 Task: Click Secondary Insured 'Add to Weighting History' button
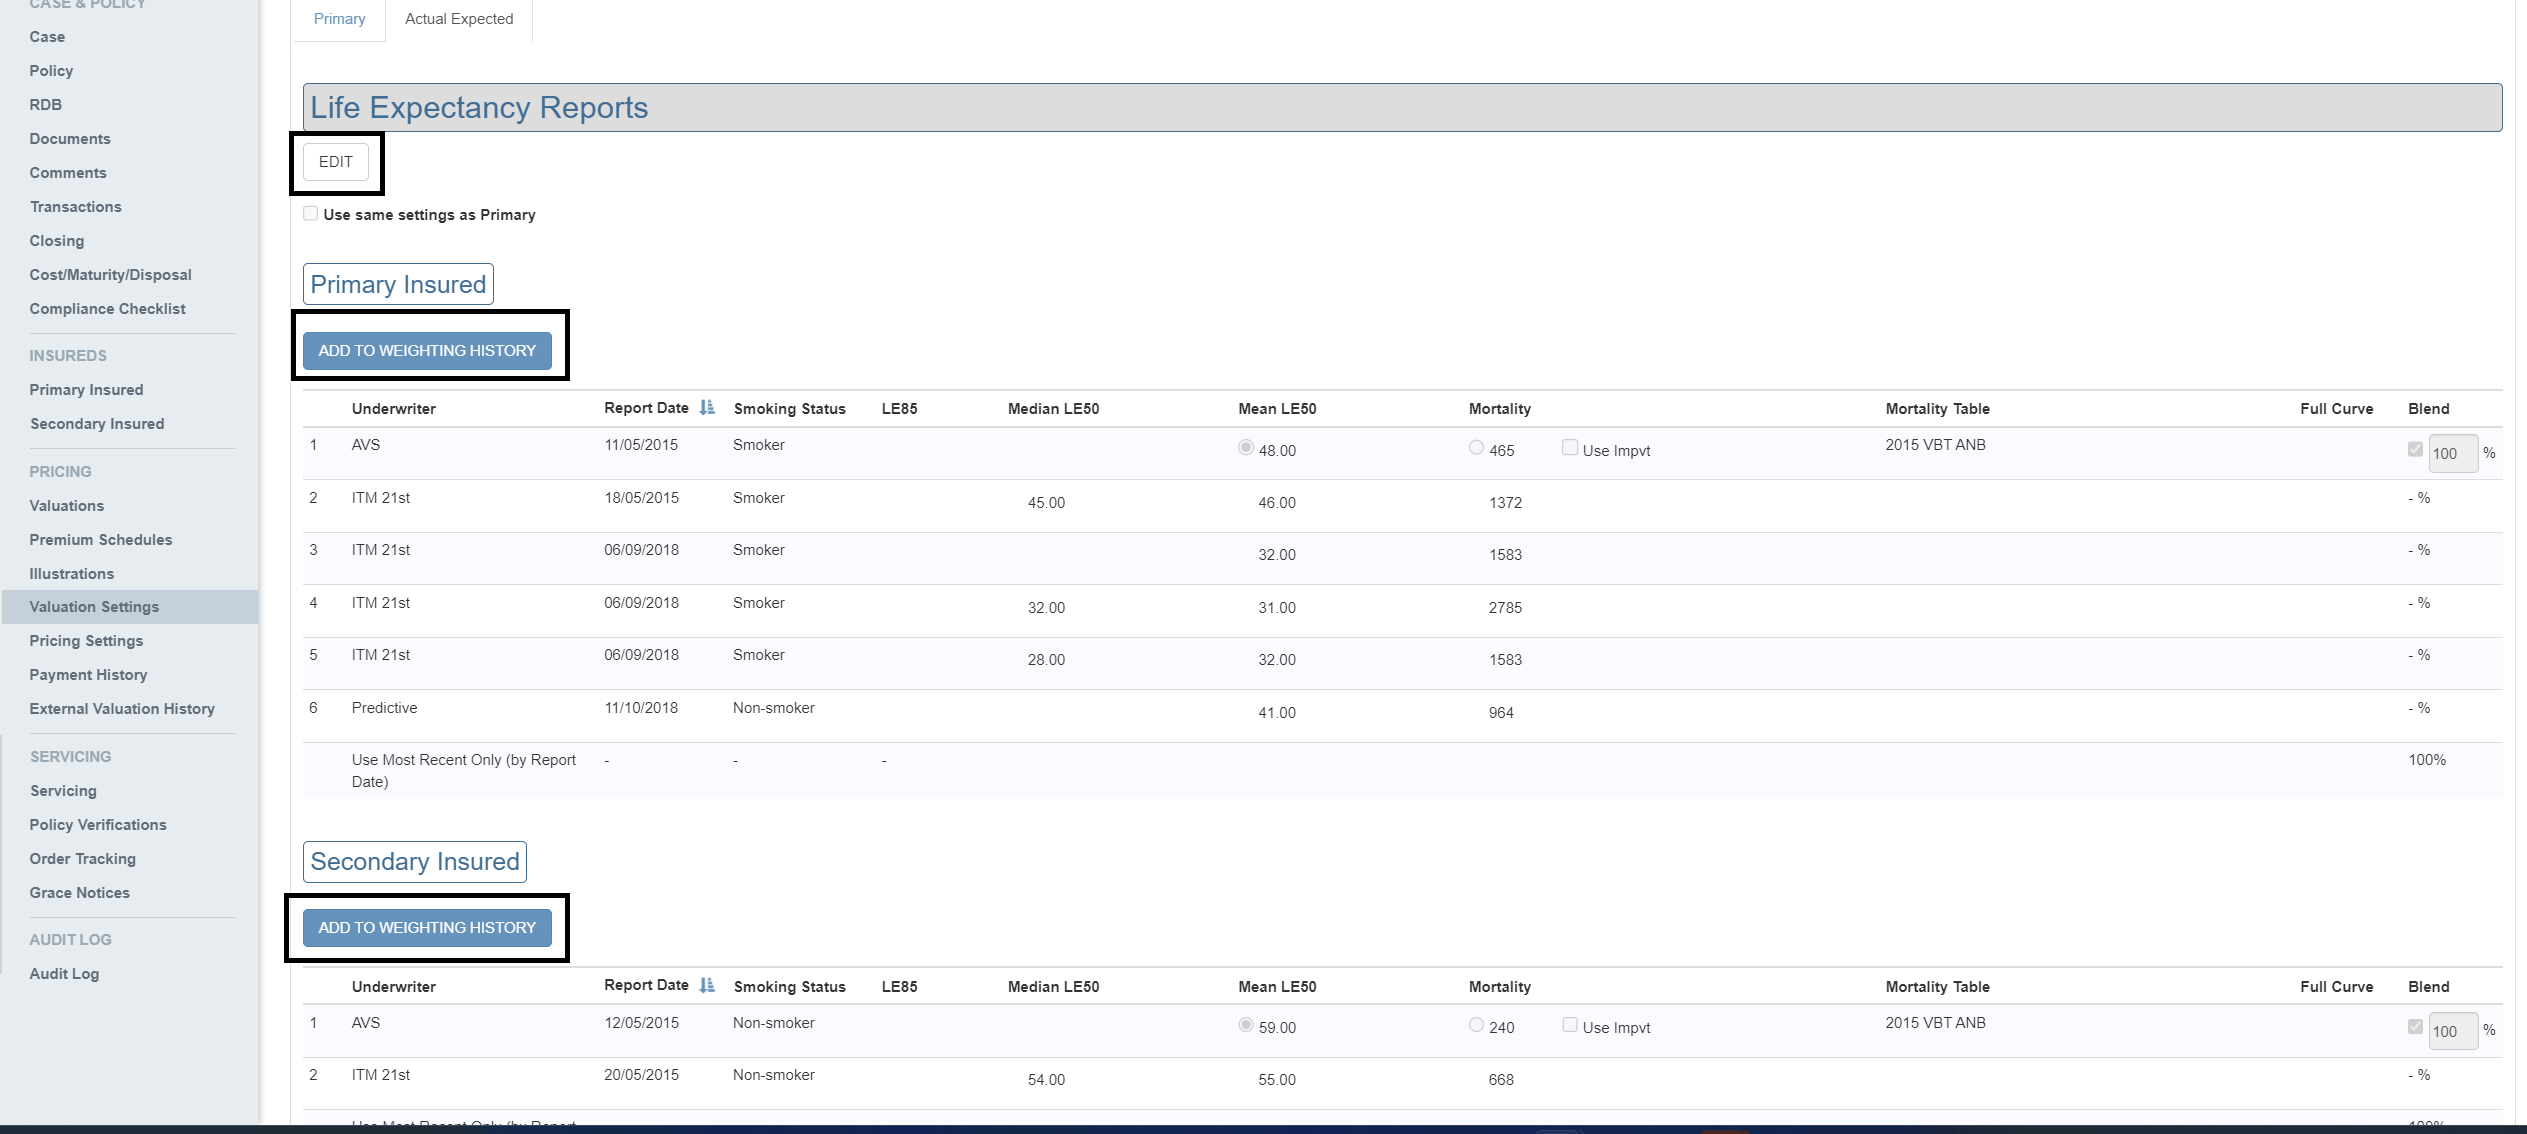[x=427, y=928]
